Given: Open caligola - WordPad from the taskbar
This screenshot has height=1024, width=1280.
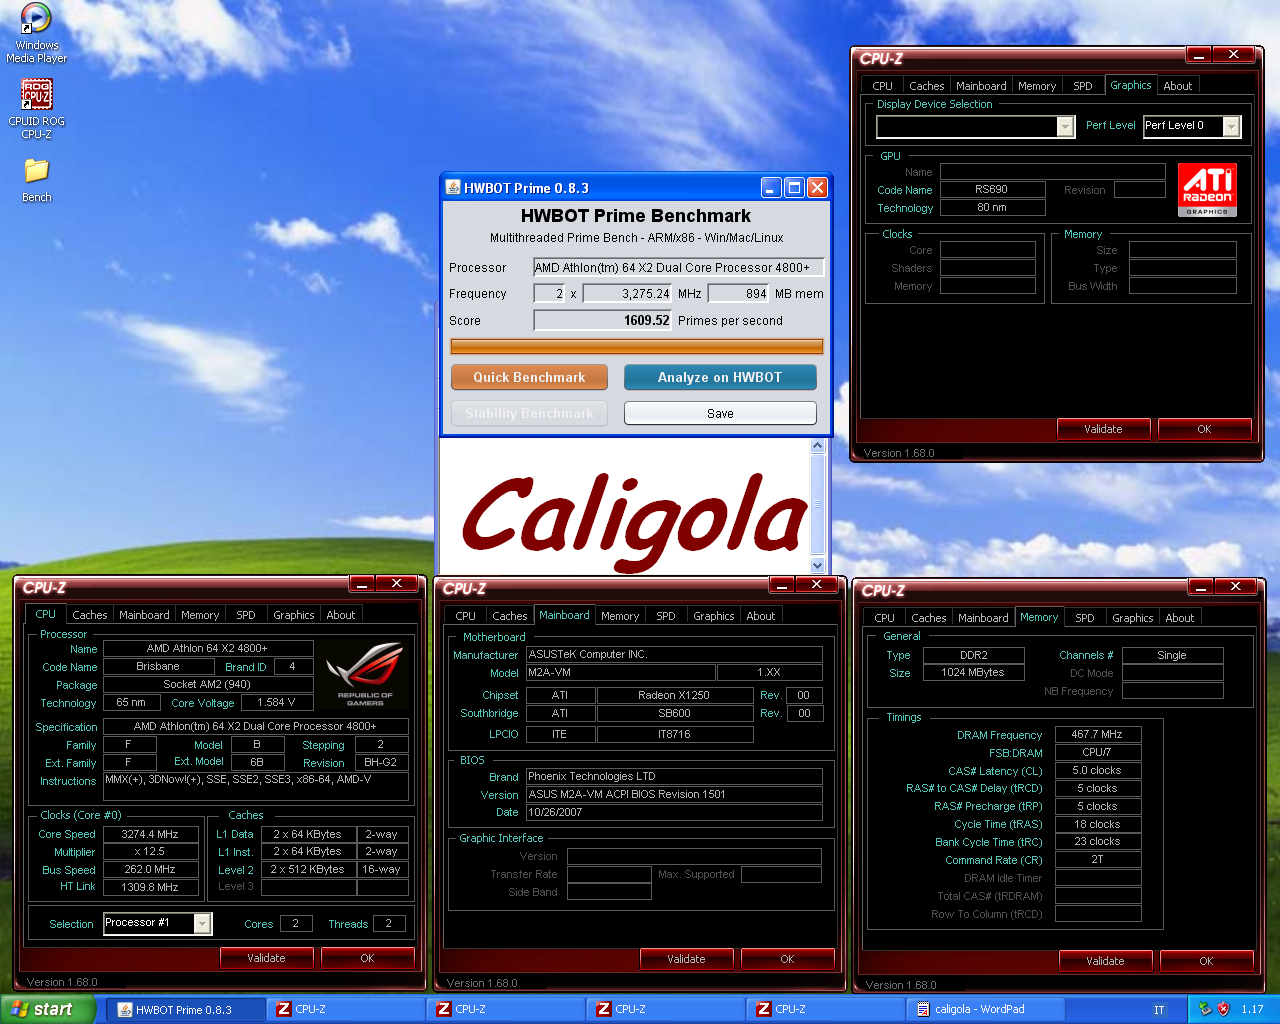Looking at the screenshot, I should [x=985, y=1009].
